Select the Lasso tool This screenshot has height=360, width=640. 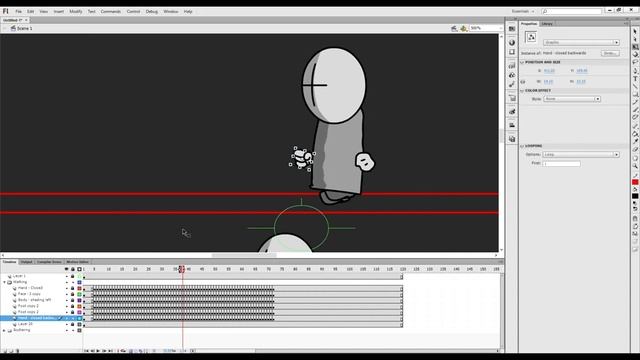click(635, 62)
